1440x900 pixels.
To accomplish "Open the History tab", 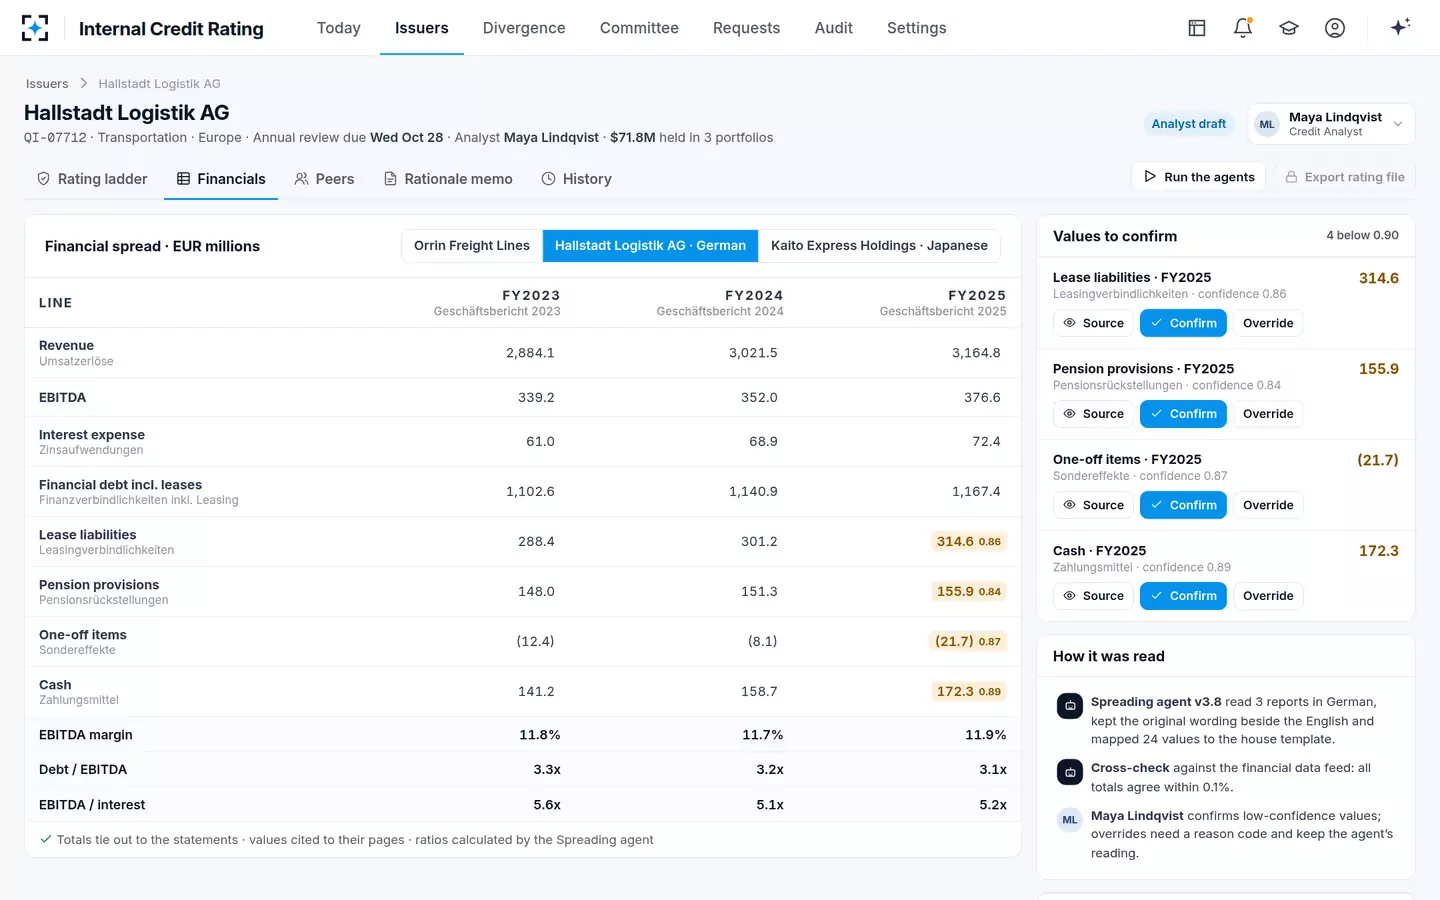I will tap(576, 179).
